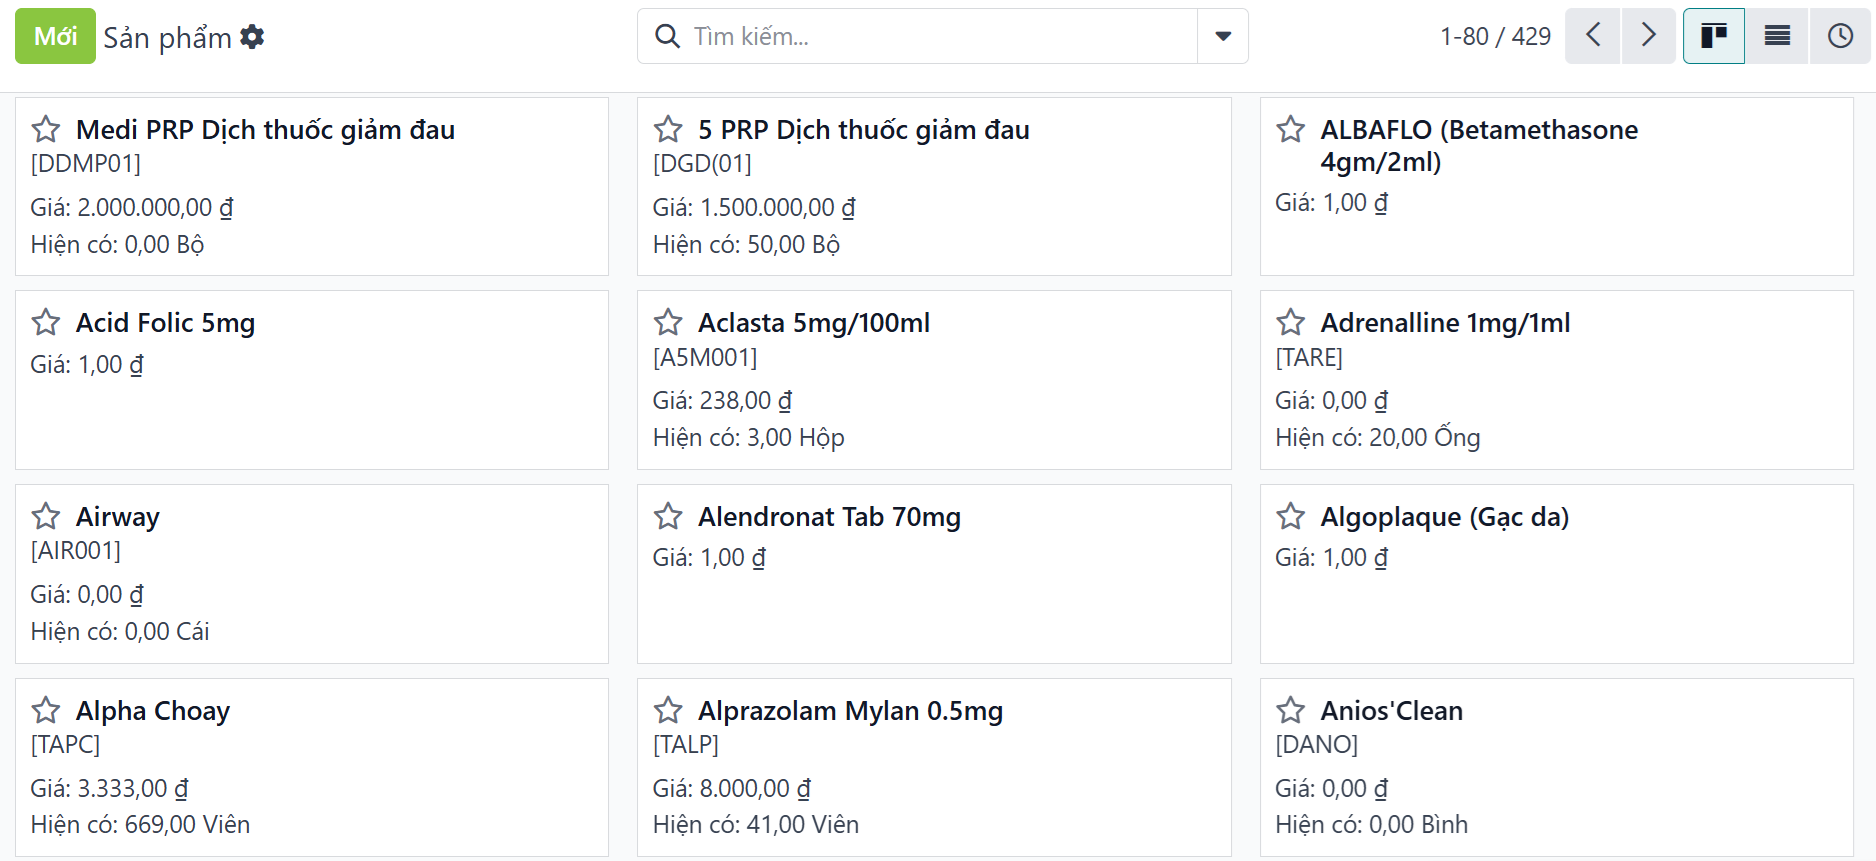Favorite the ALBAFLO Betamethasone product

(x=1291, y=130)
